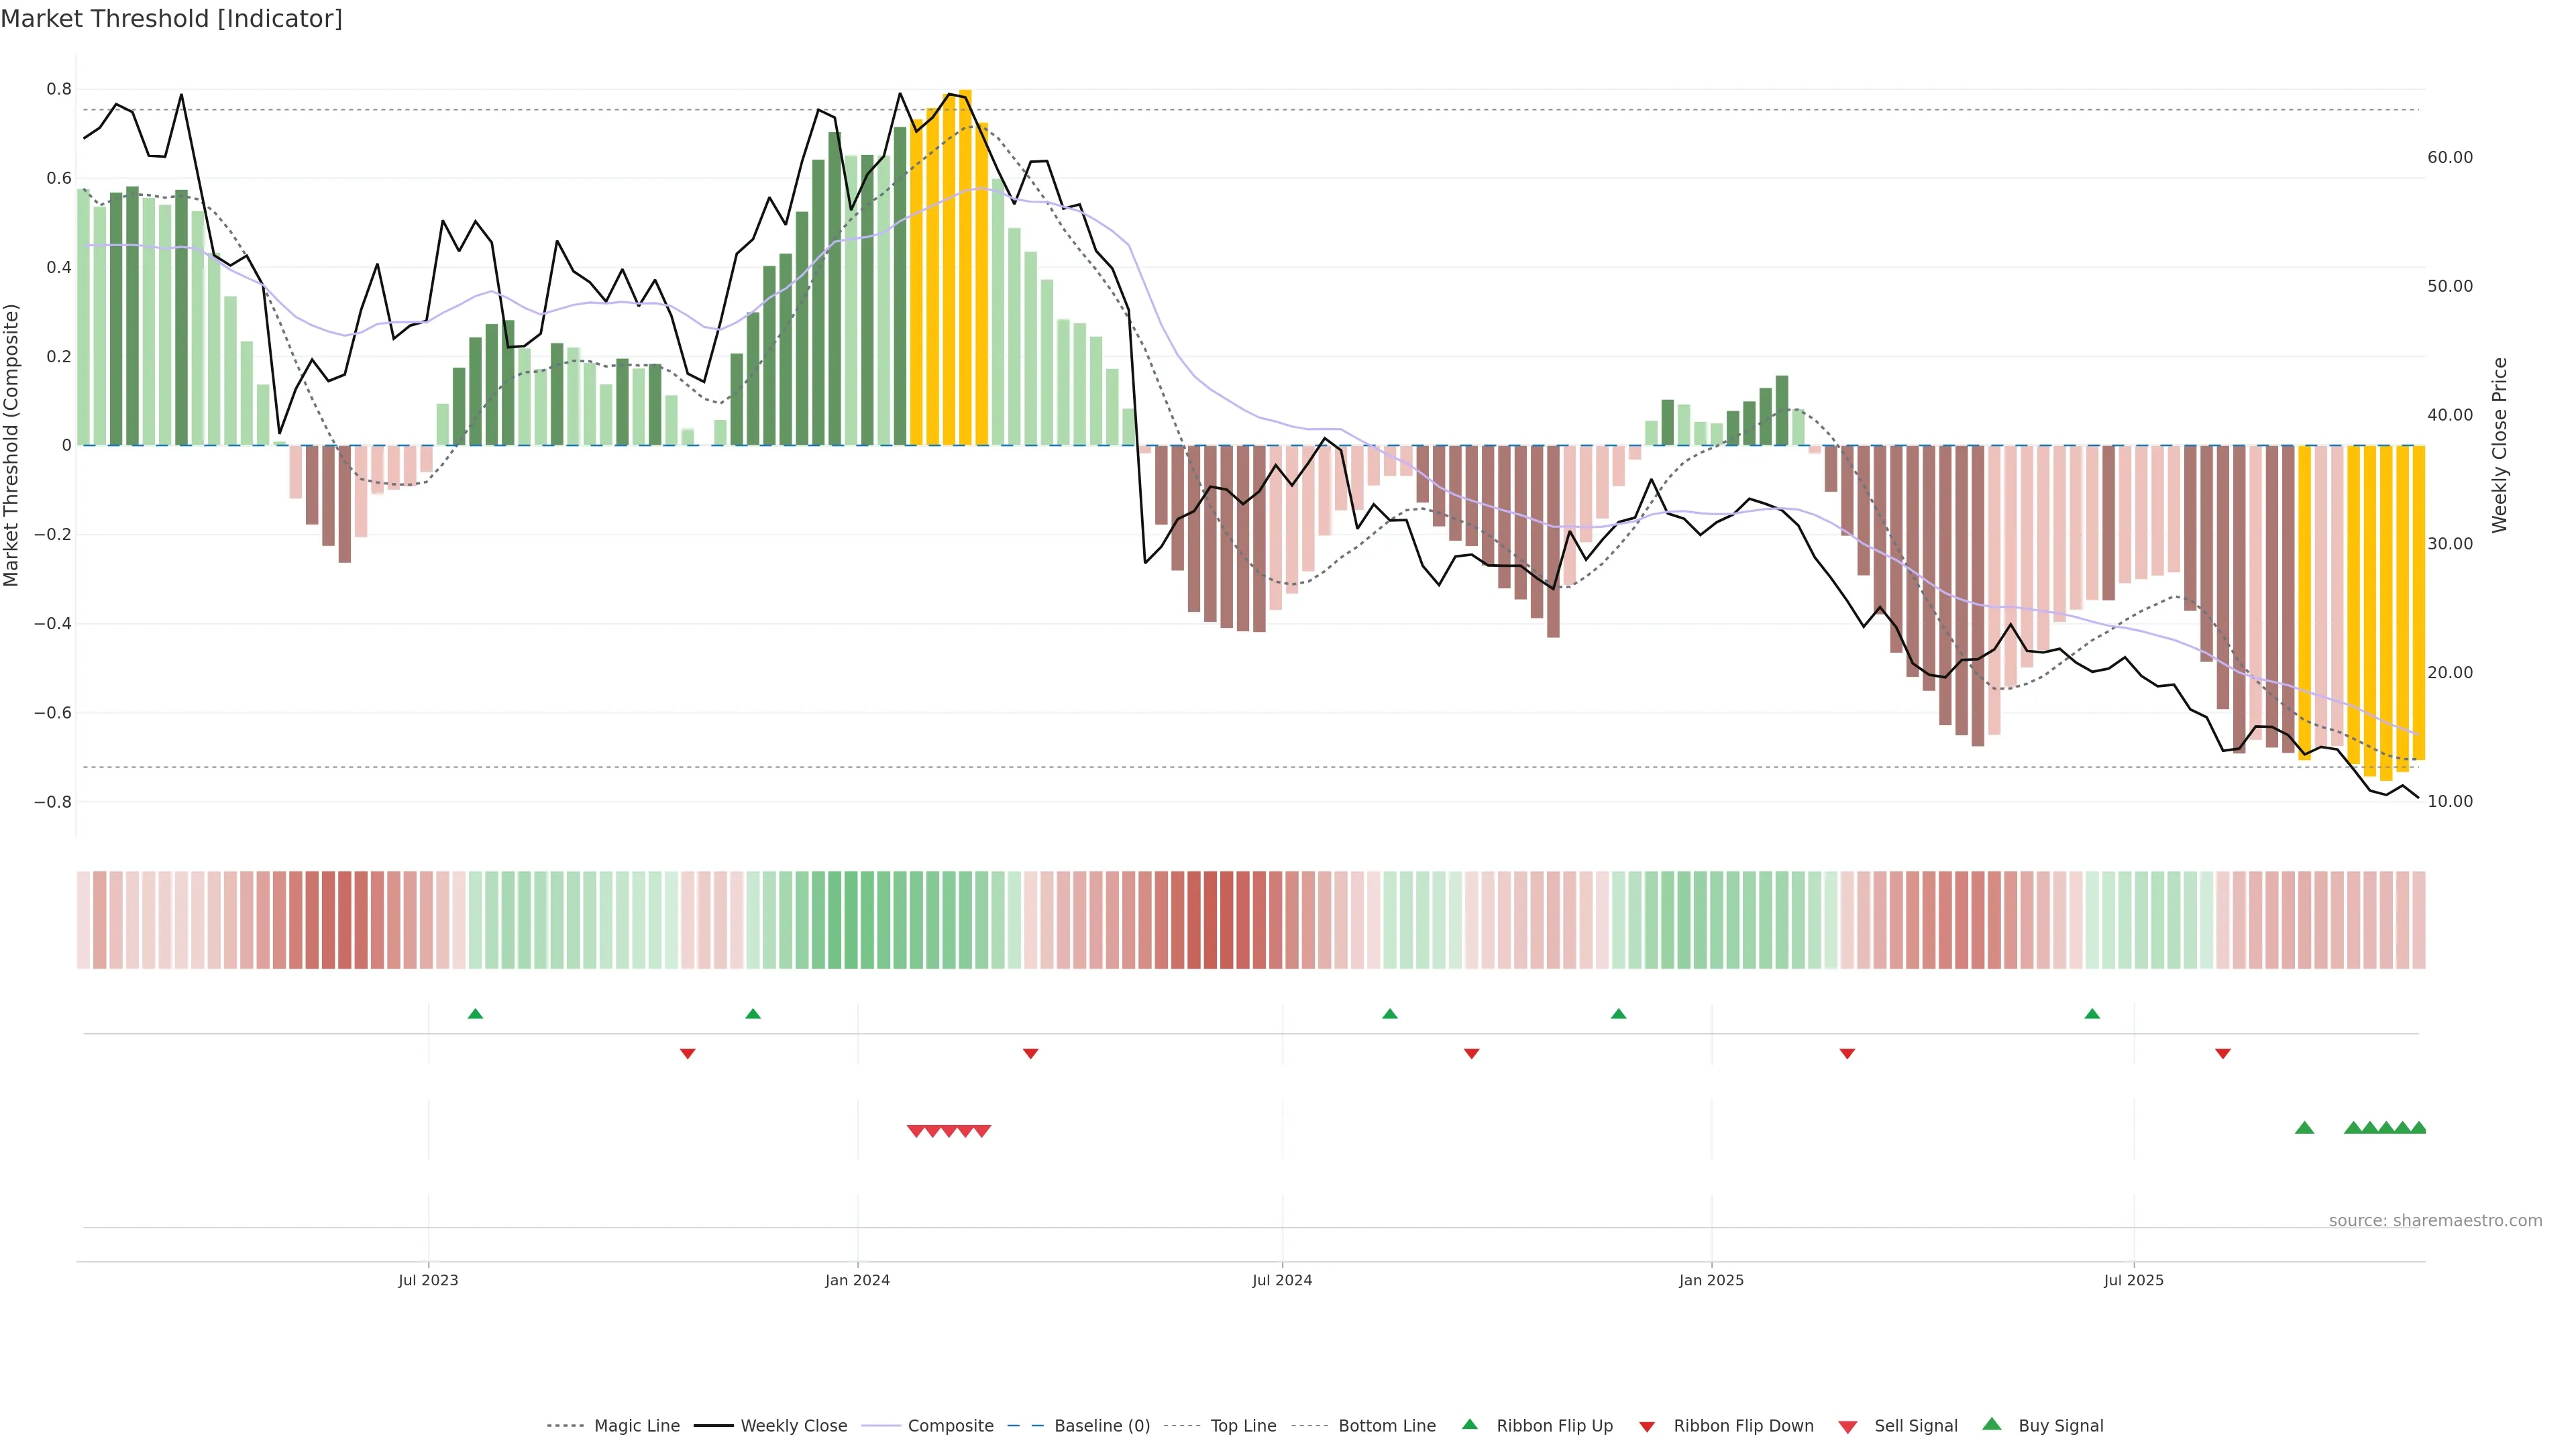Toggle the Magic Line legend entry
This screenshot has height=1449, width=2576.
point(636,1426)
